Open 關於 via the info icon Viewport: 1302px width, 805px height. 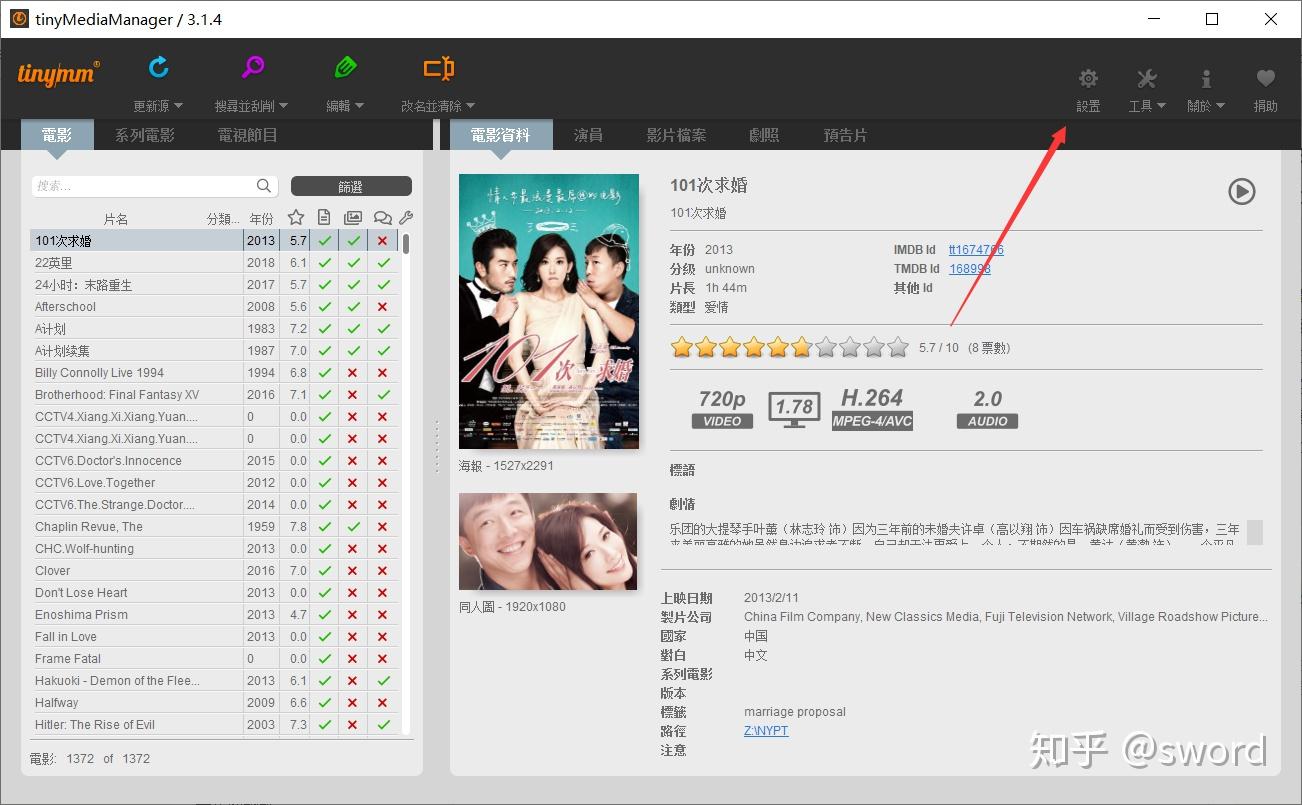tap(1205, 78)
